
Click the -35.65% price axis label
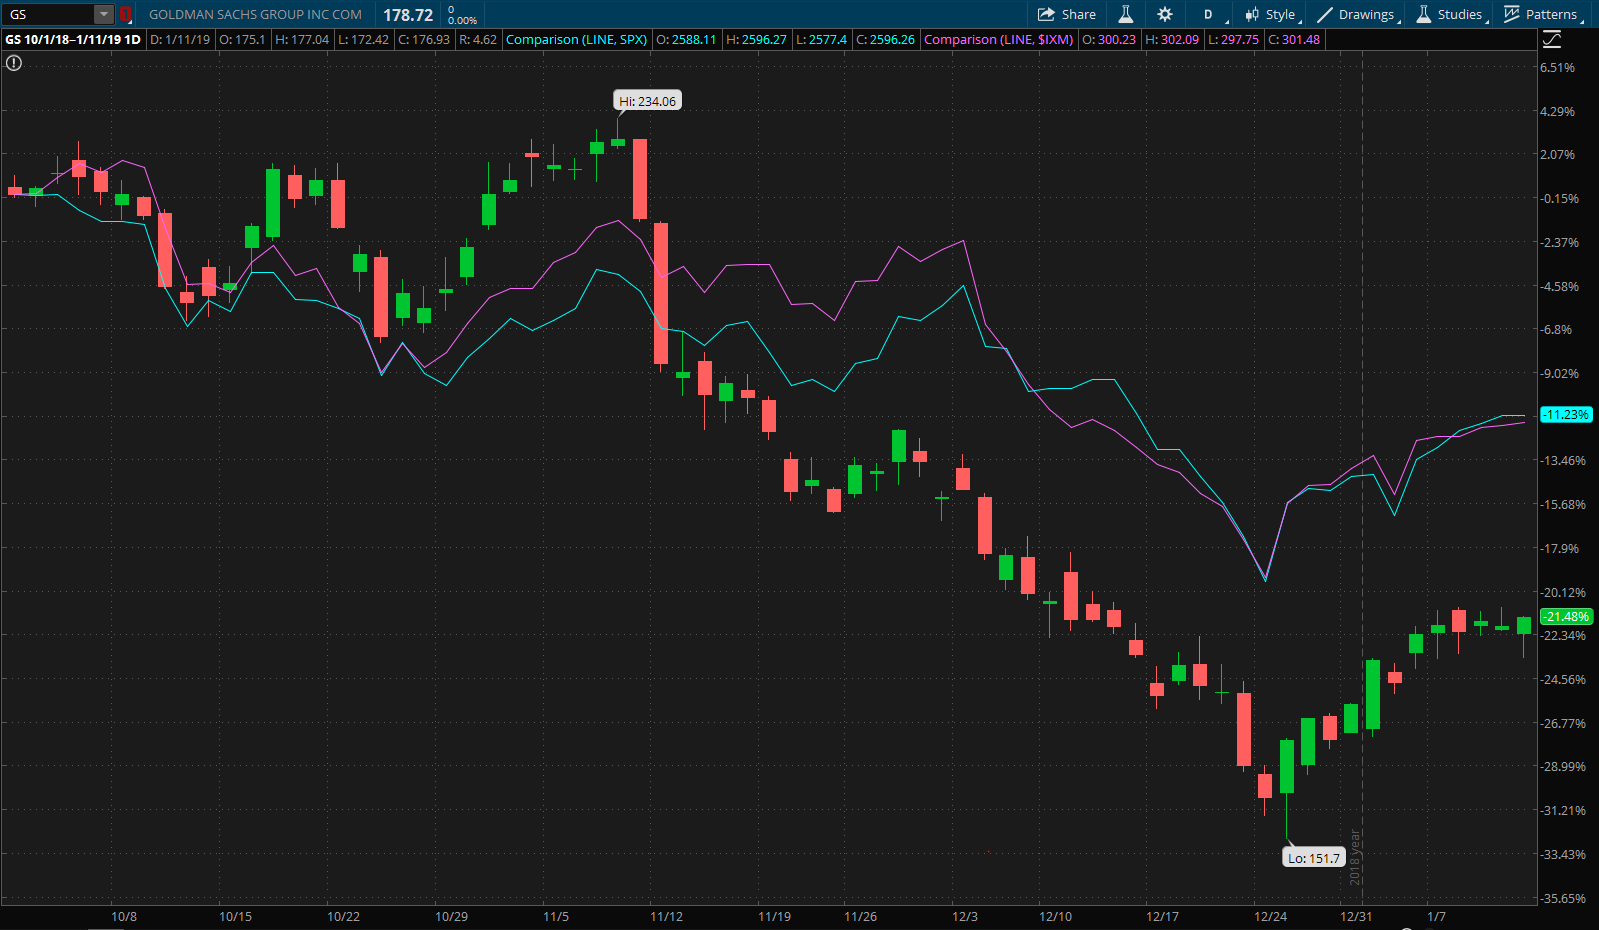click(1563, 898)
